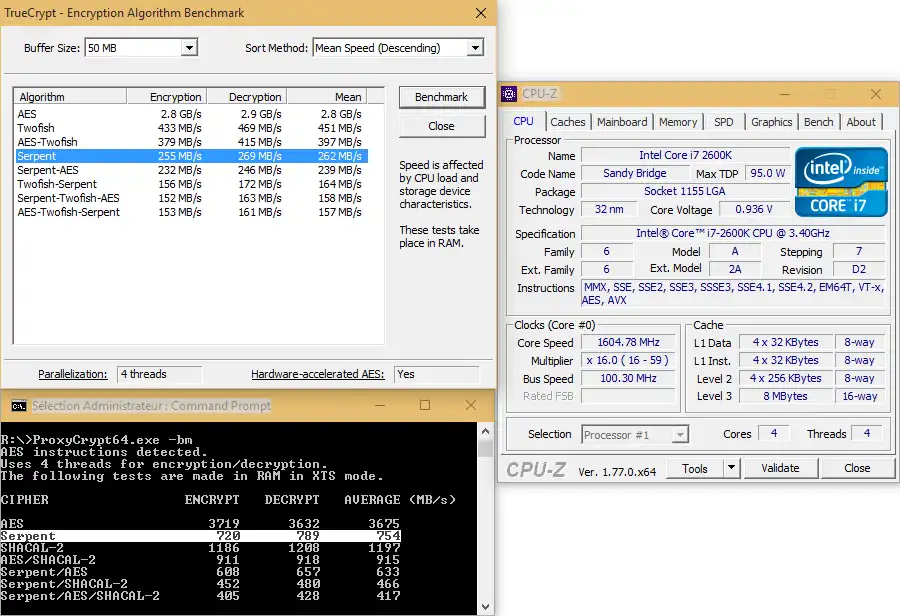Click the Threads count field in CPU-Z
The height and width of the screenshot is (616, 900).
pyautogui.click(x=867, y=434)
